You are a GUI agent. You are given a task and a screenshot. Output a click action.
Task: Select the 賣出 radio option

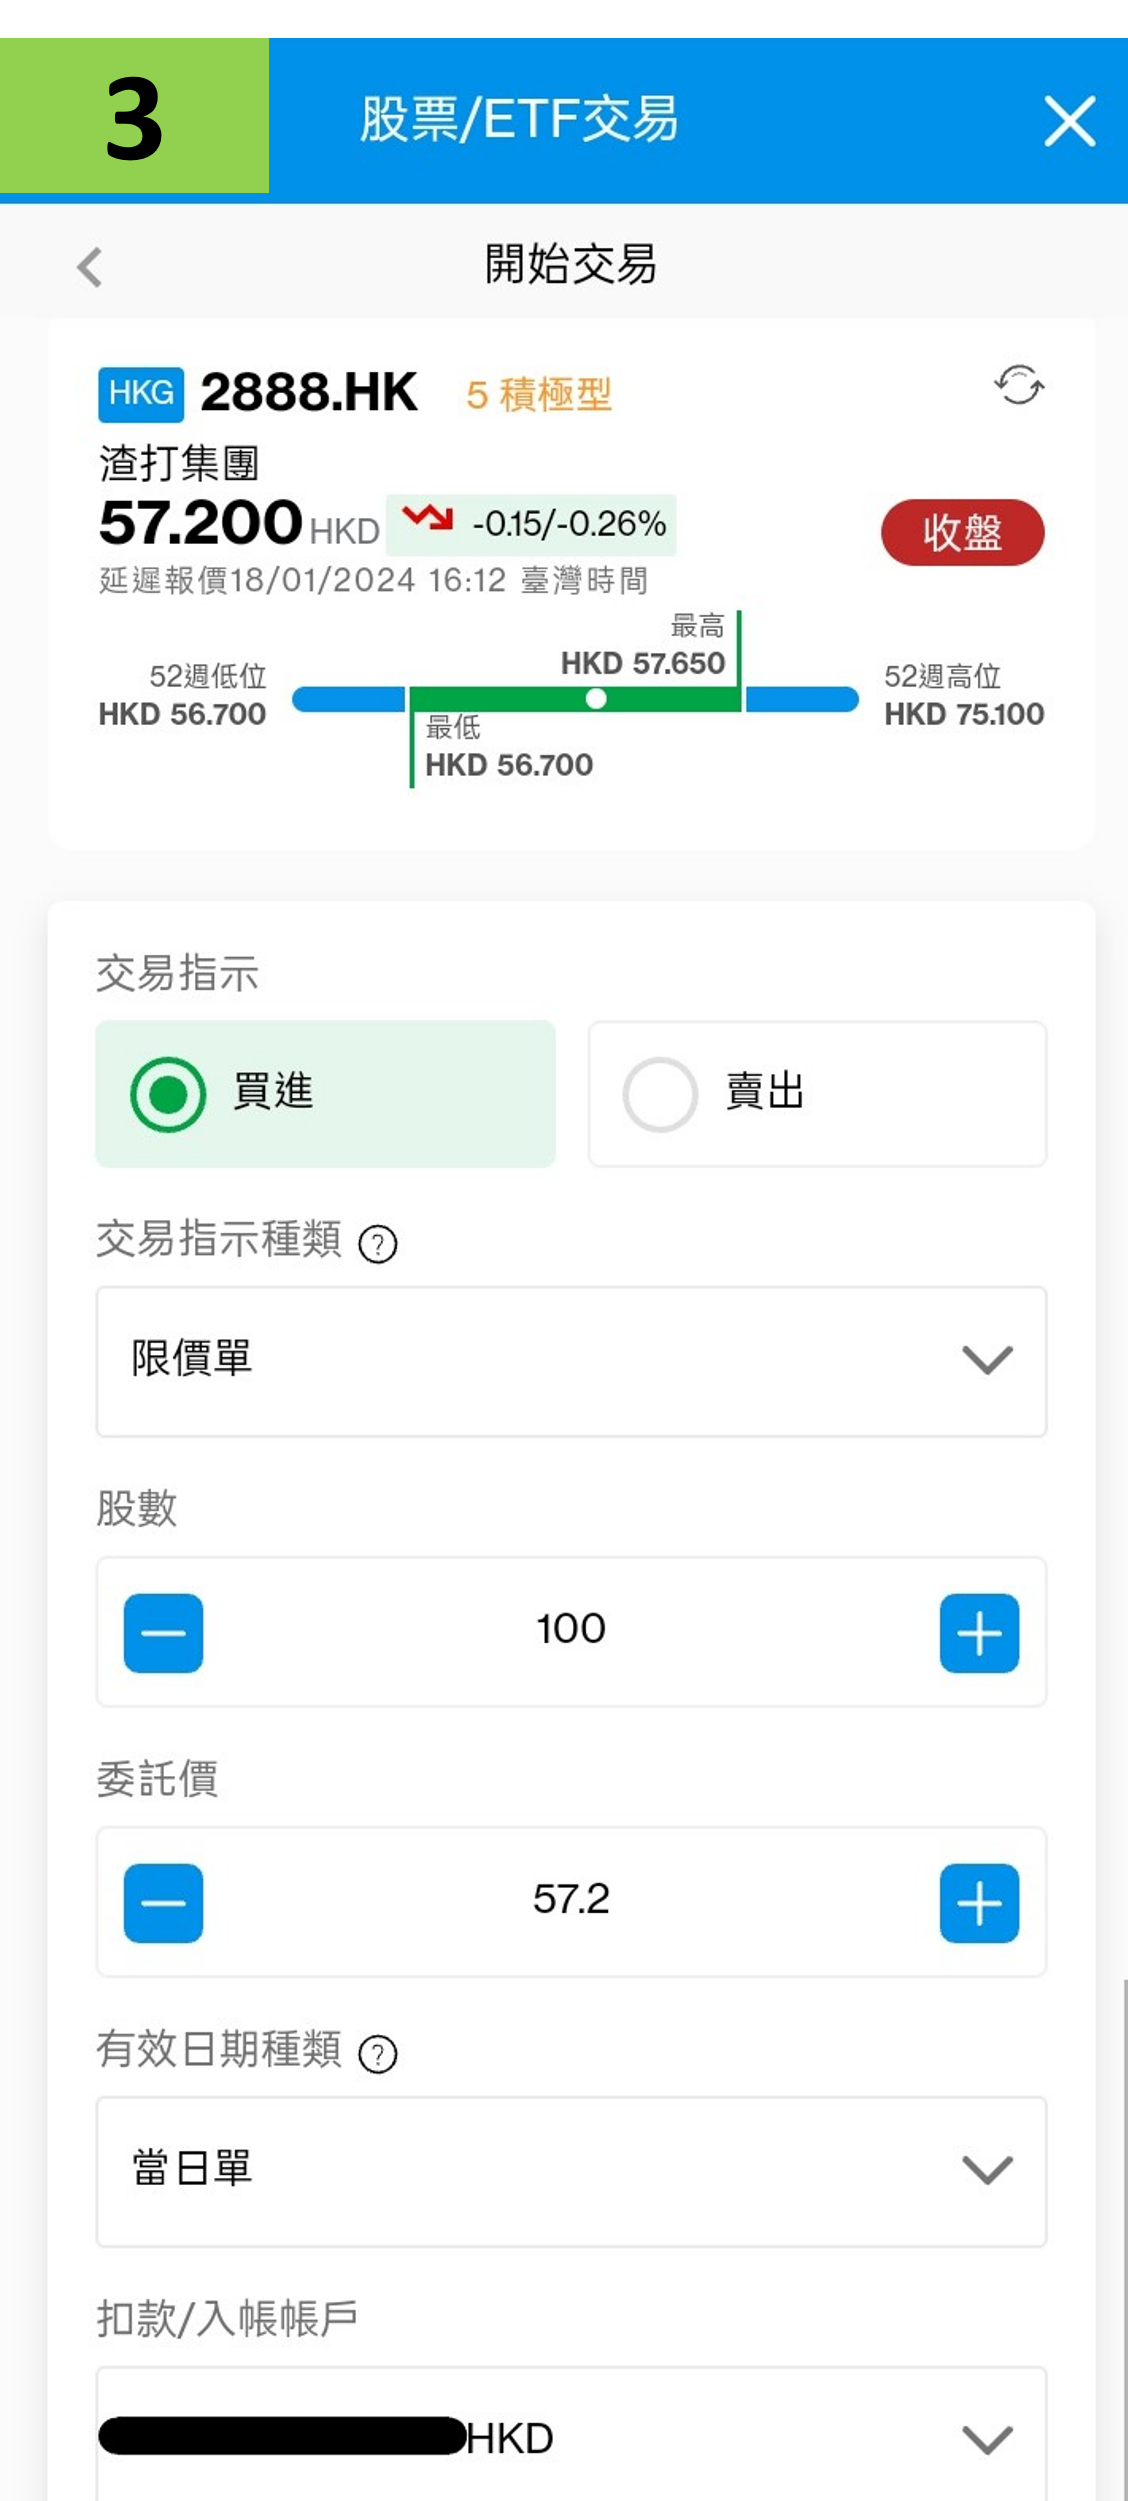point(660,1094)
